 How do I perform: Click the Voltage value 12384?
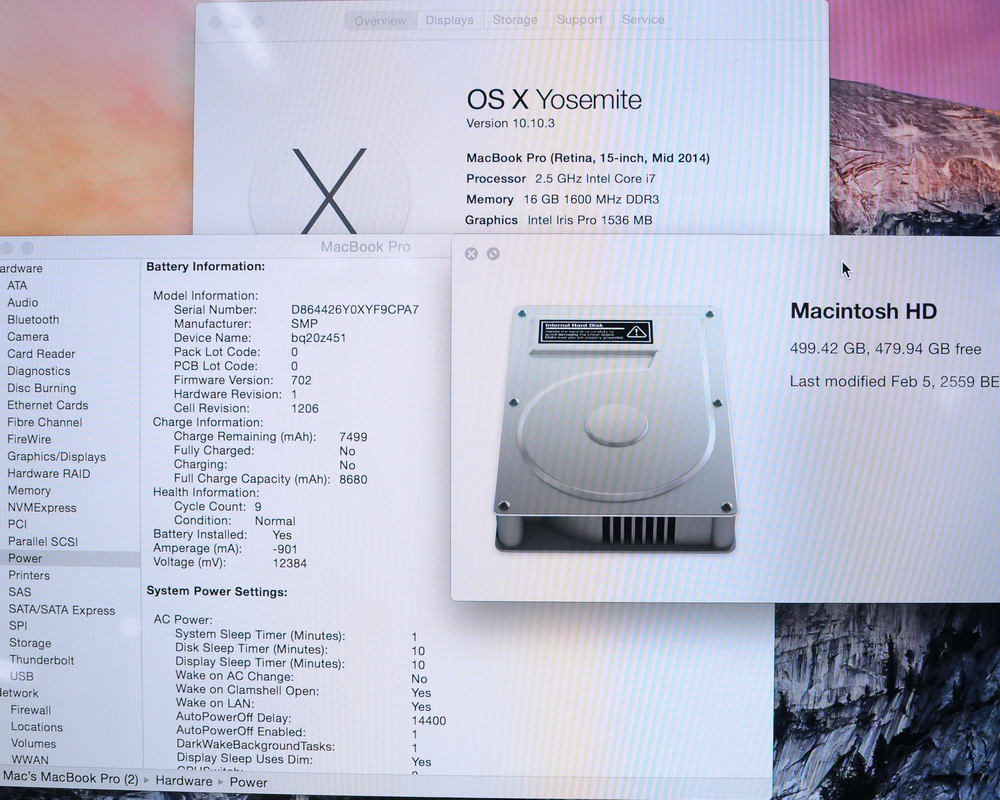(290, 563)
